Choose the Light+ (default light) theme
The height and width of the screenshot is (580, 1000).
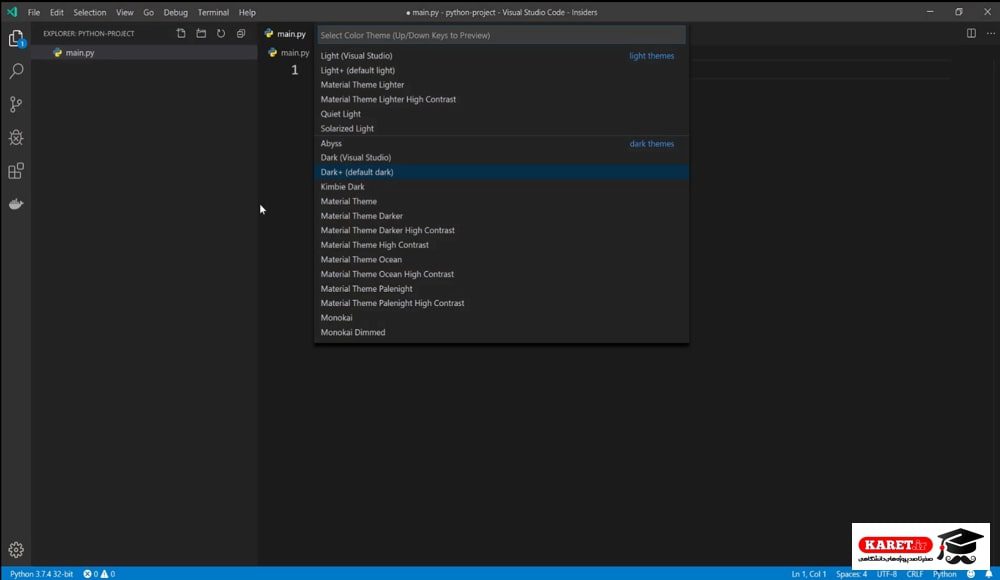[x=501, y=70]
